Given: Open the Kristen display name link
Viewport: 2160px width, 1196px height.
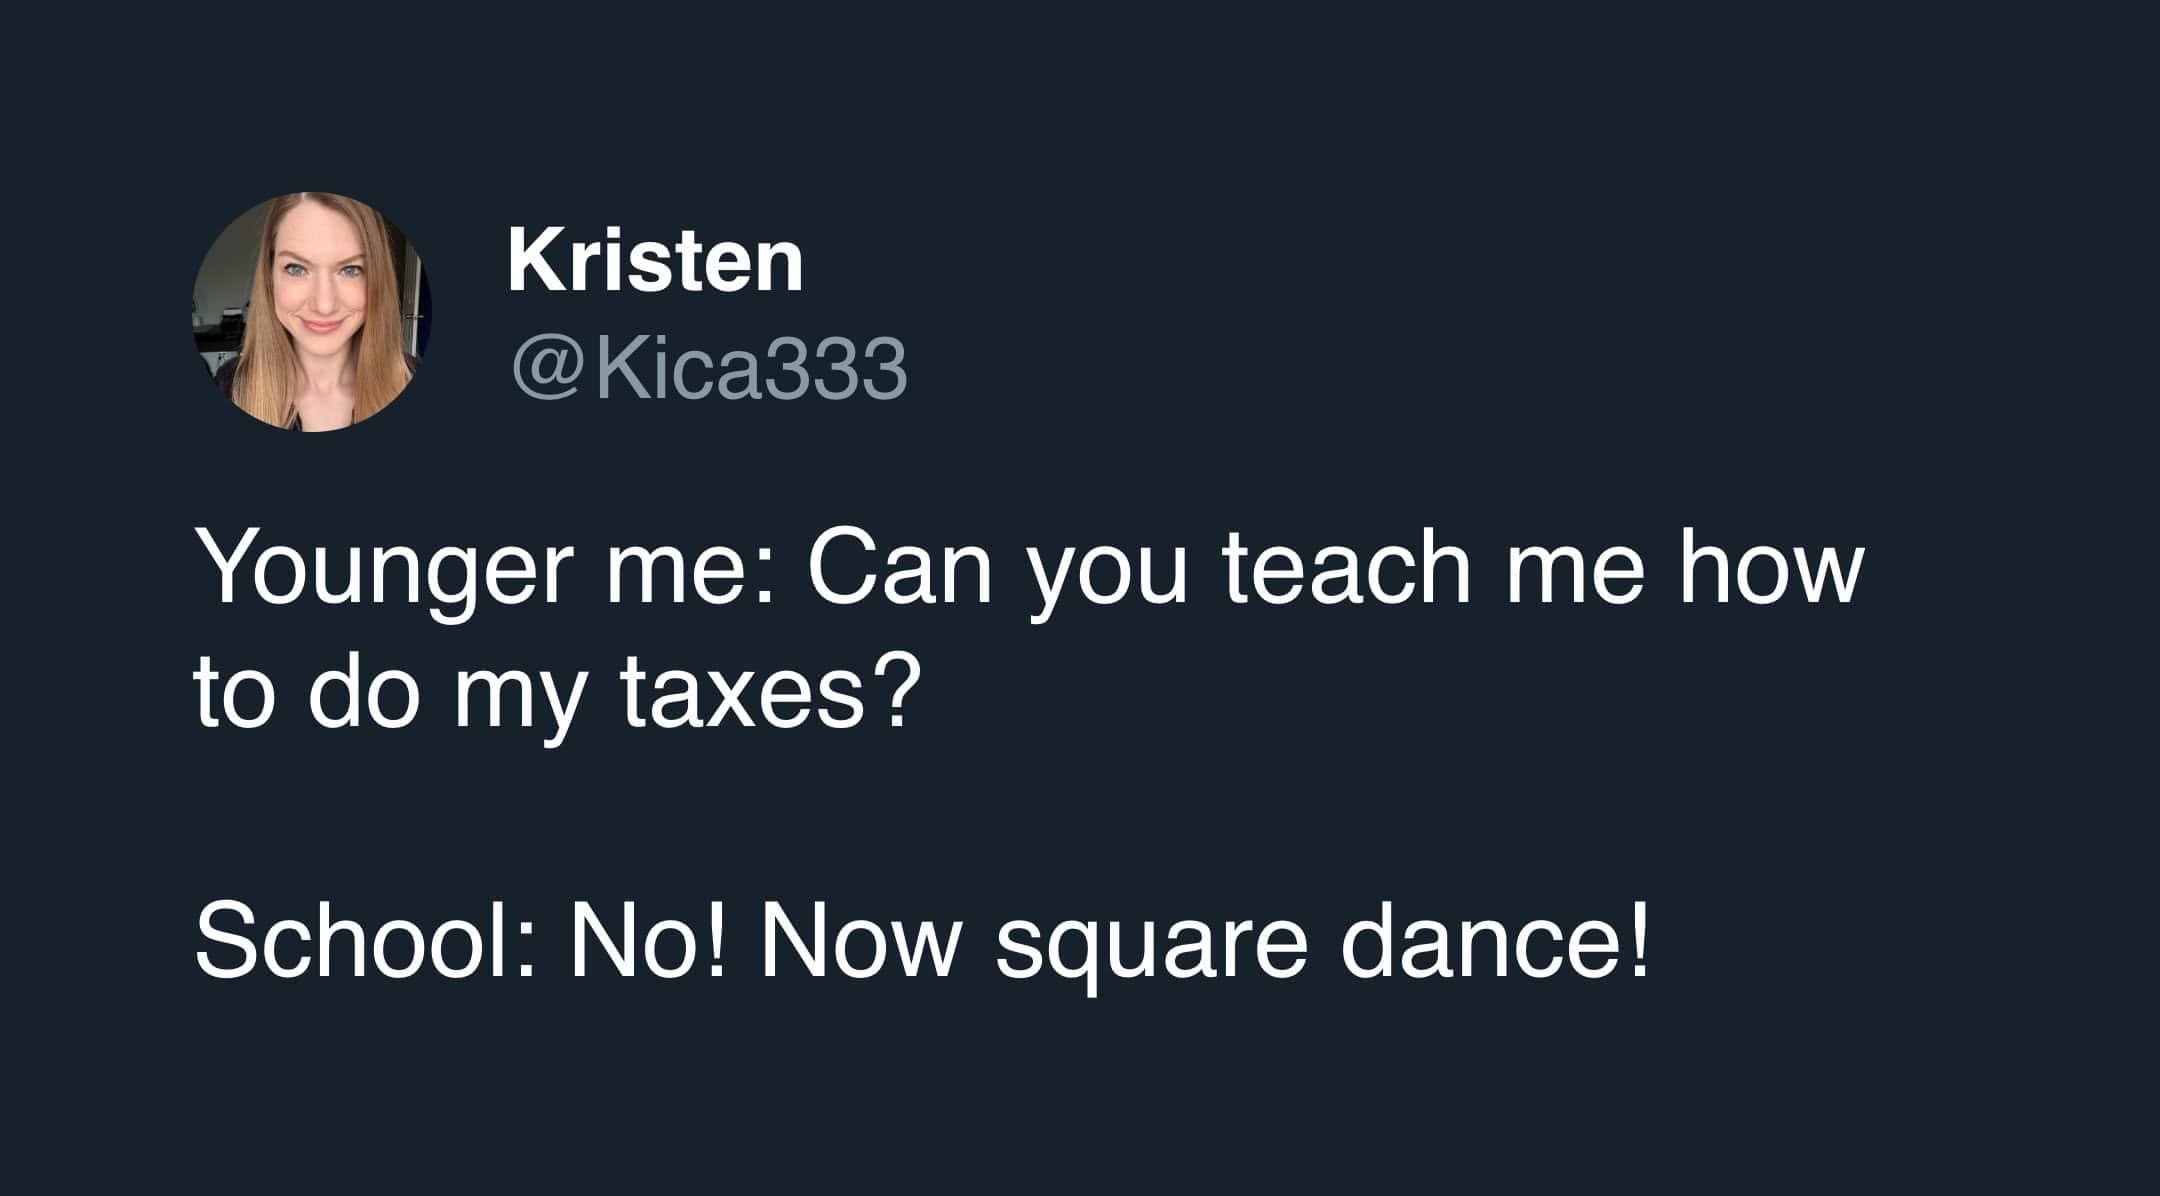Looking at the screenshot, I should (x=655, y=262).
